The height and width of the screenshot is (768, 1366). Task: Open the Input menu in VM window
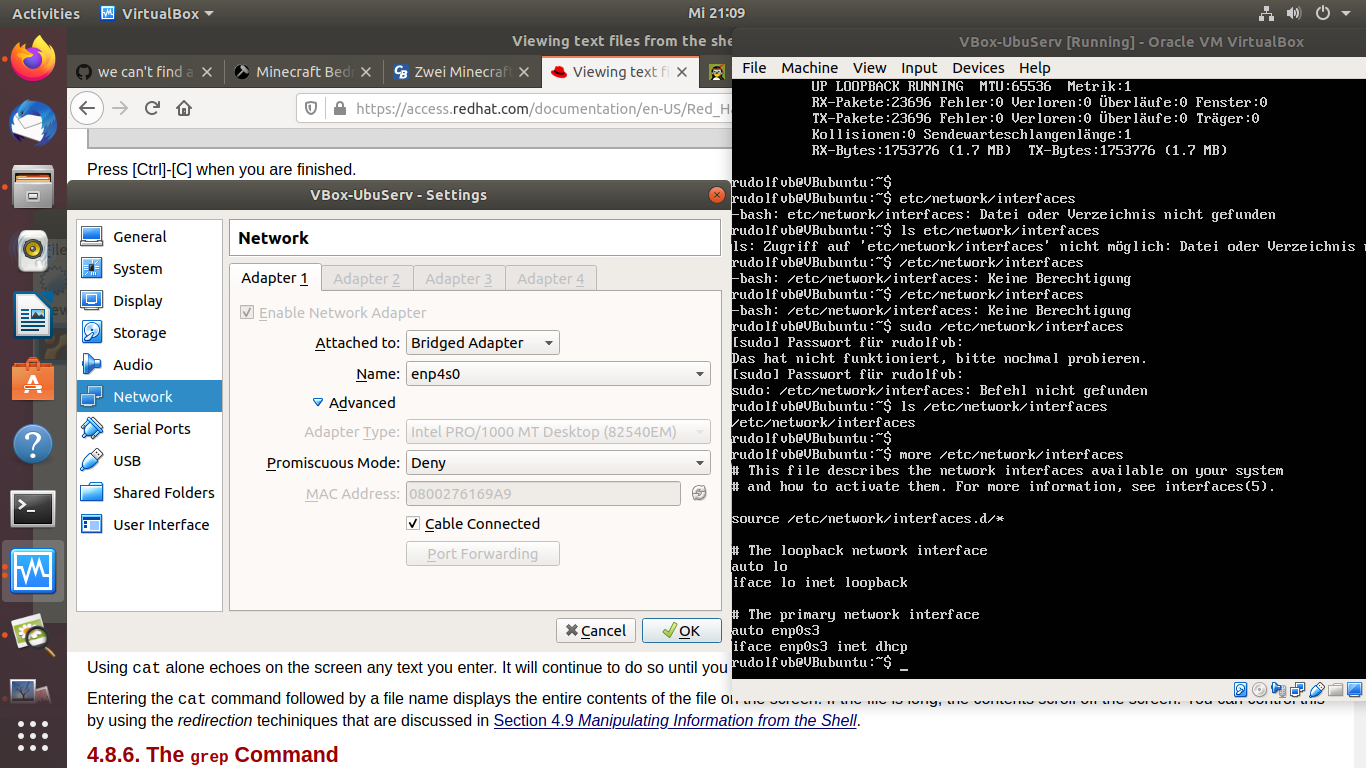click(919, 68)
